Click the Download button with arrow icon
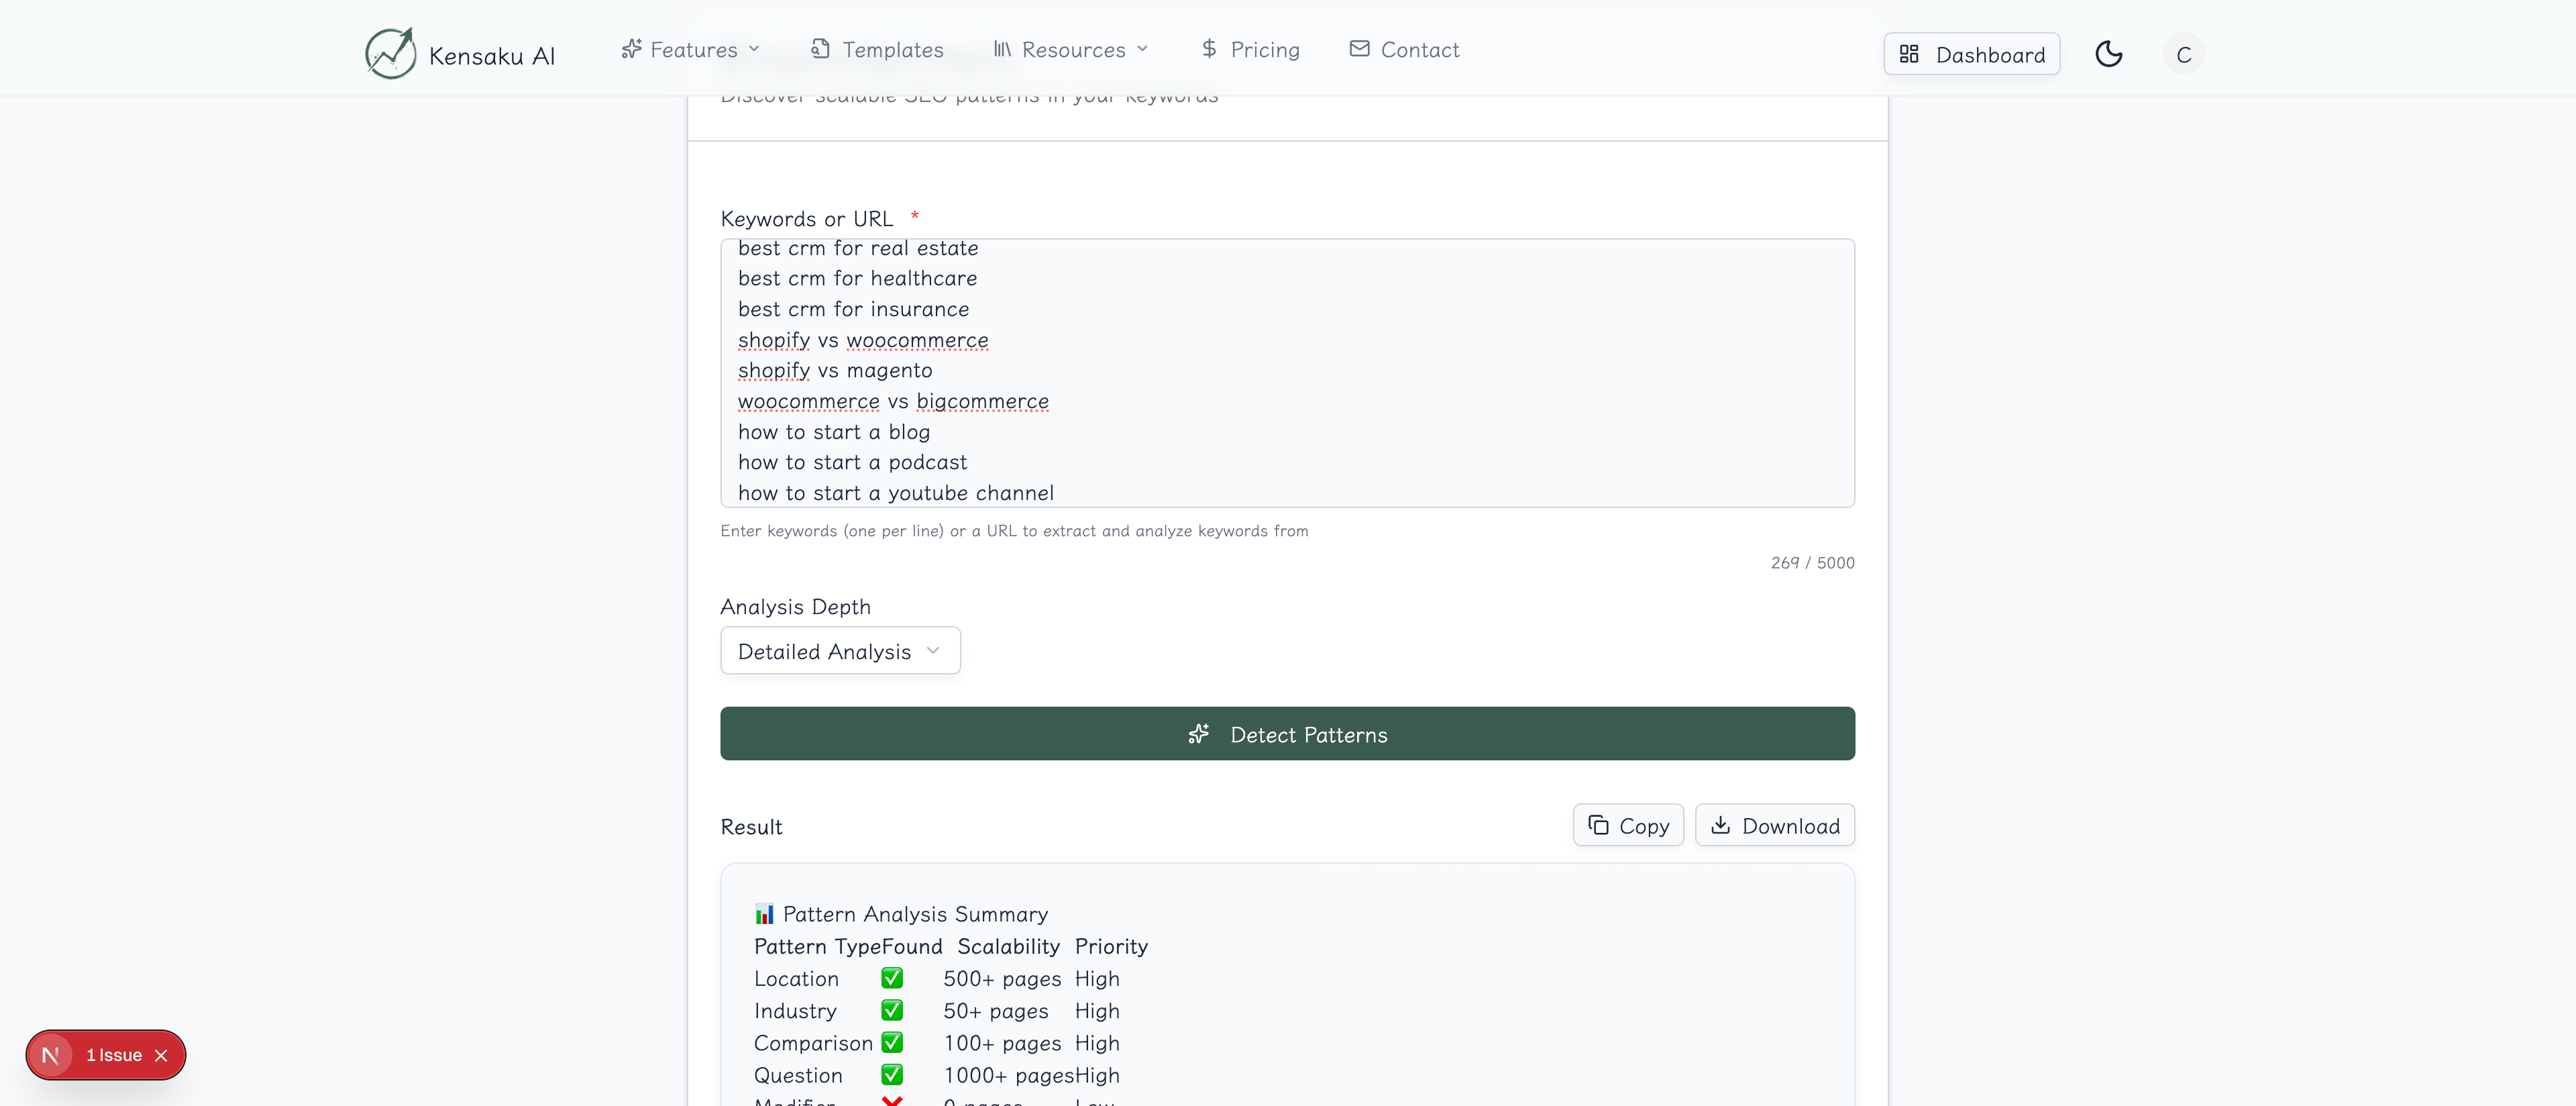Viewport: 2576px width, 1106px height. 1774,825
